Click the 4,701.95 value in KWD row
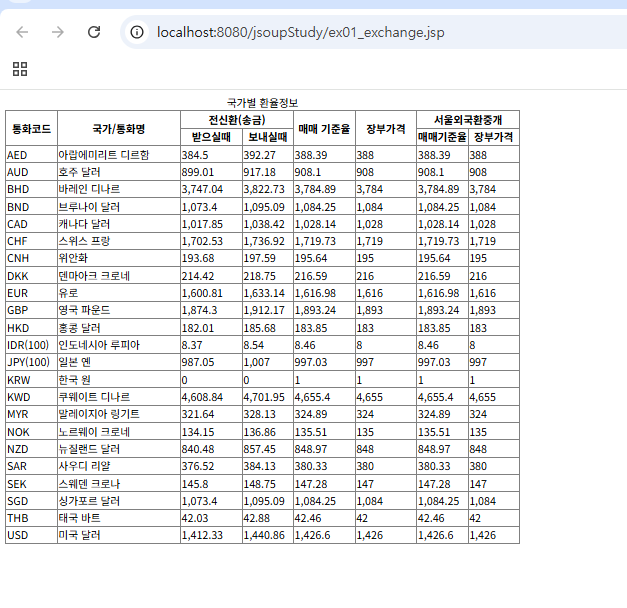The height and width of the screenshot is (608, 627). [x=264, y=397]
